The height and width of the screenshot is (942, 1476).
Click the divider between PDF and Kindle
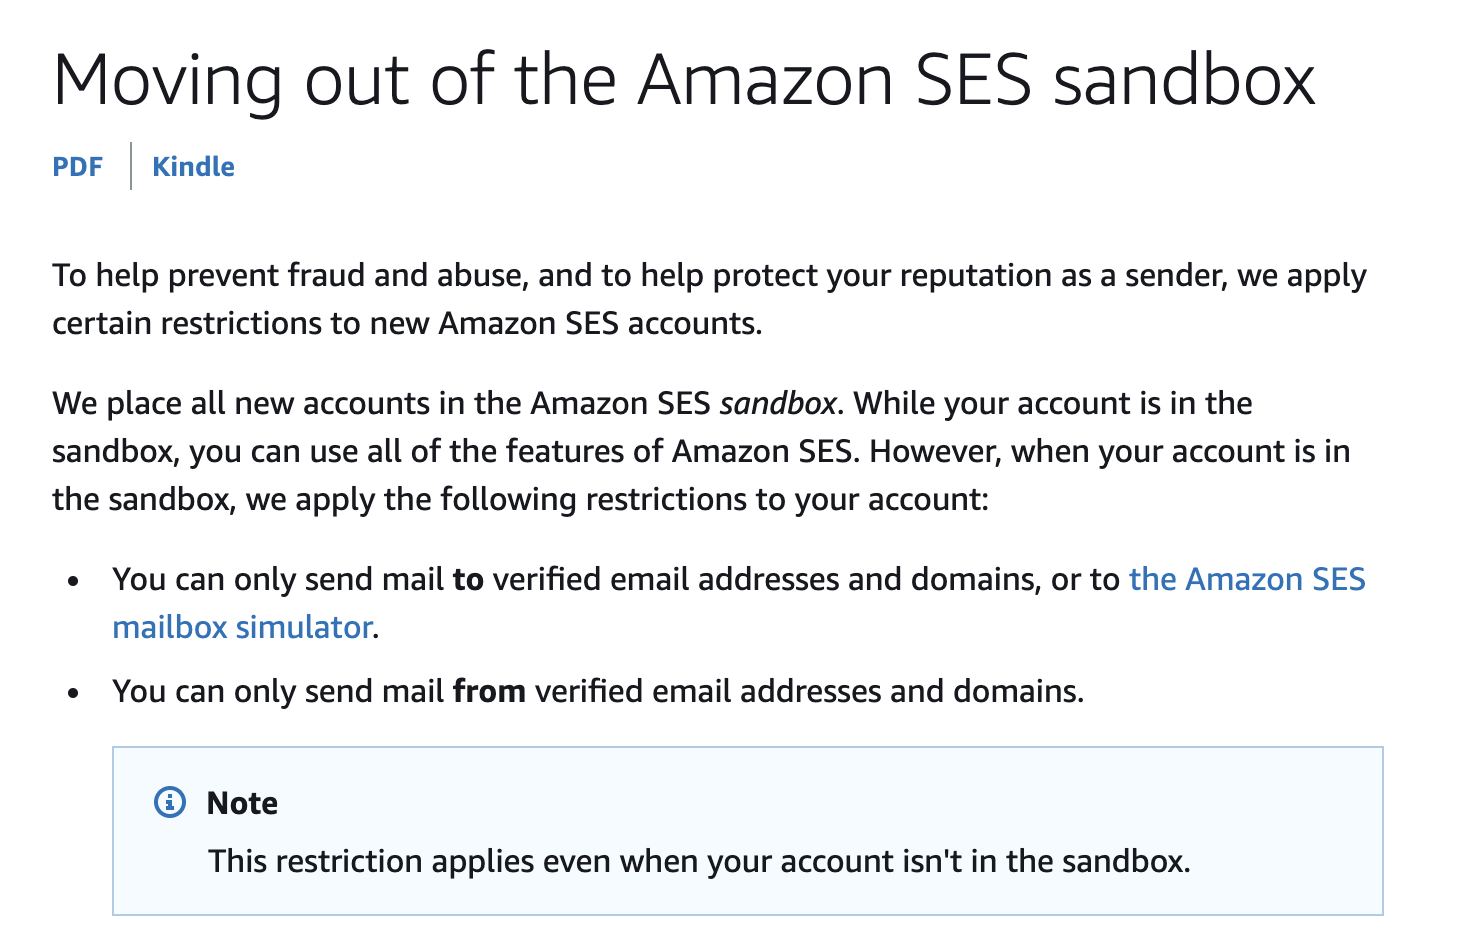[131, 166]
